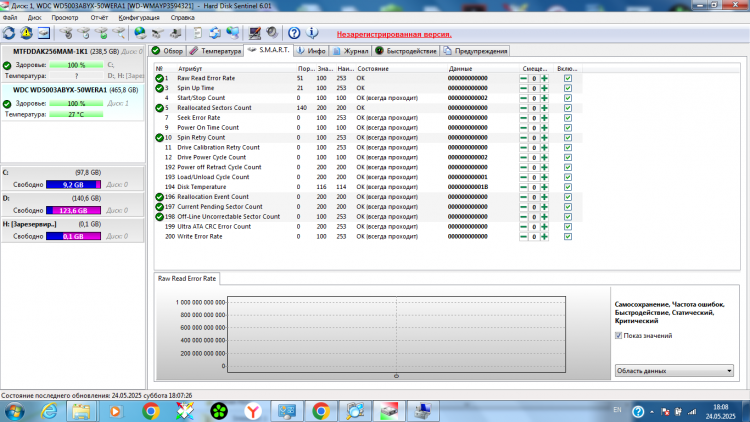Switch to the Быстродействие tab
Image resolution: width=750 pixels, height=422 pixels.
pos(406,51)
